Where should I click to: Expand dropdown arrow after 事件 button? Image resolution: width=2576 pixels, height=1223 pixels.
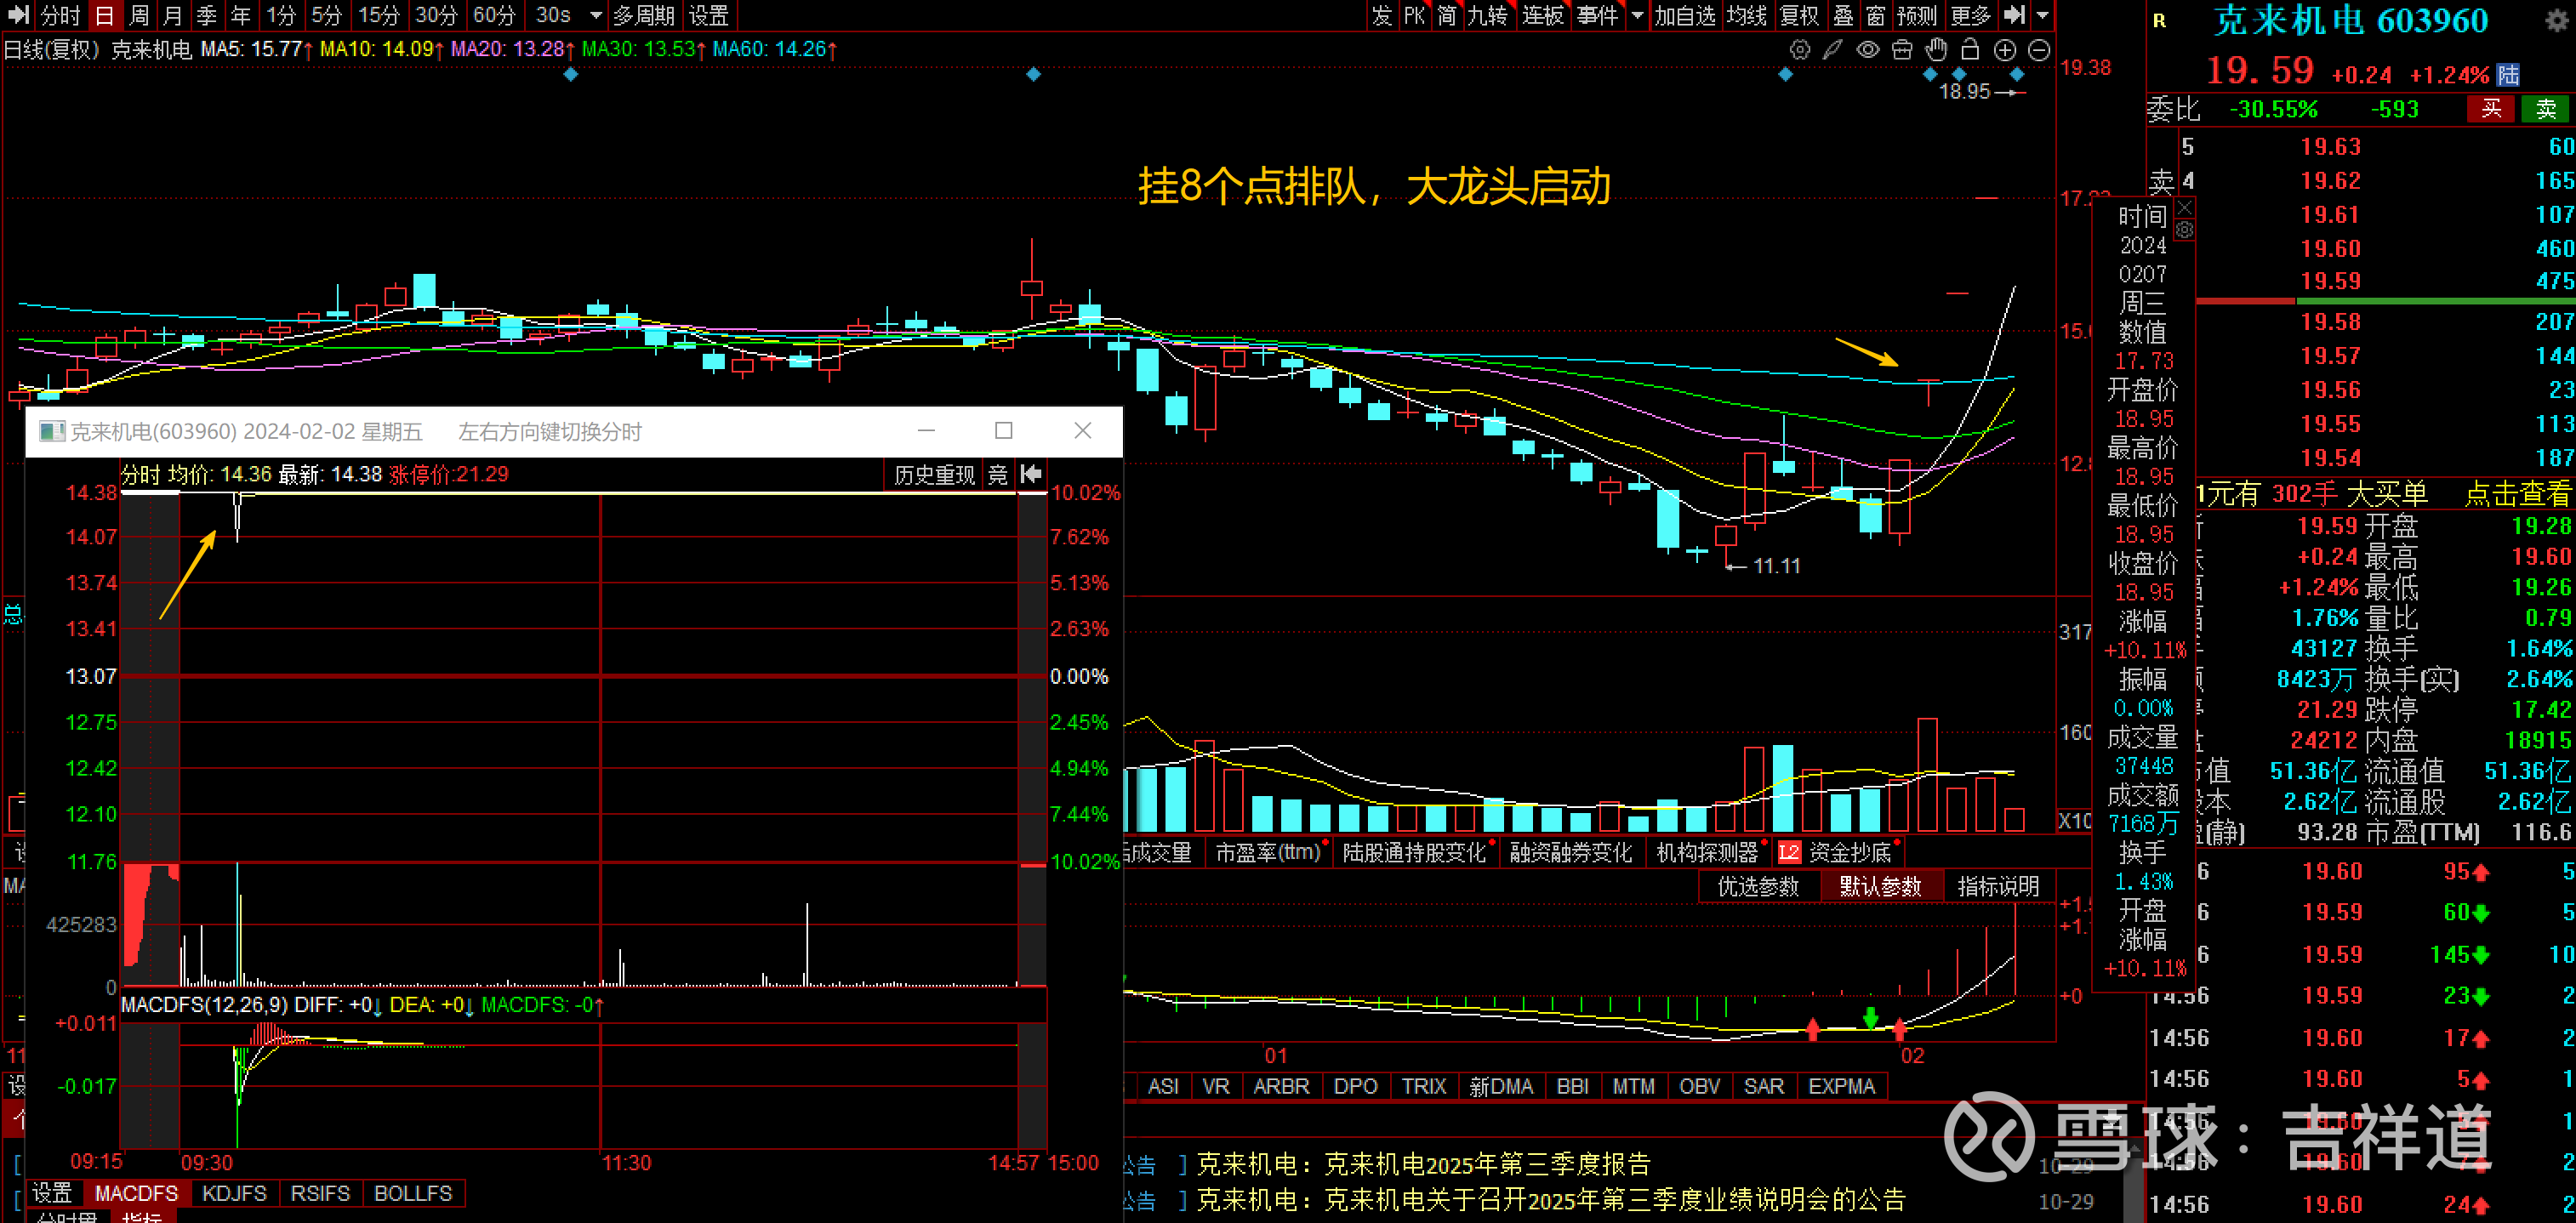[1637, 15]
